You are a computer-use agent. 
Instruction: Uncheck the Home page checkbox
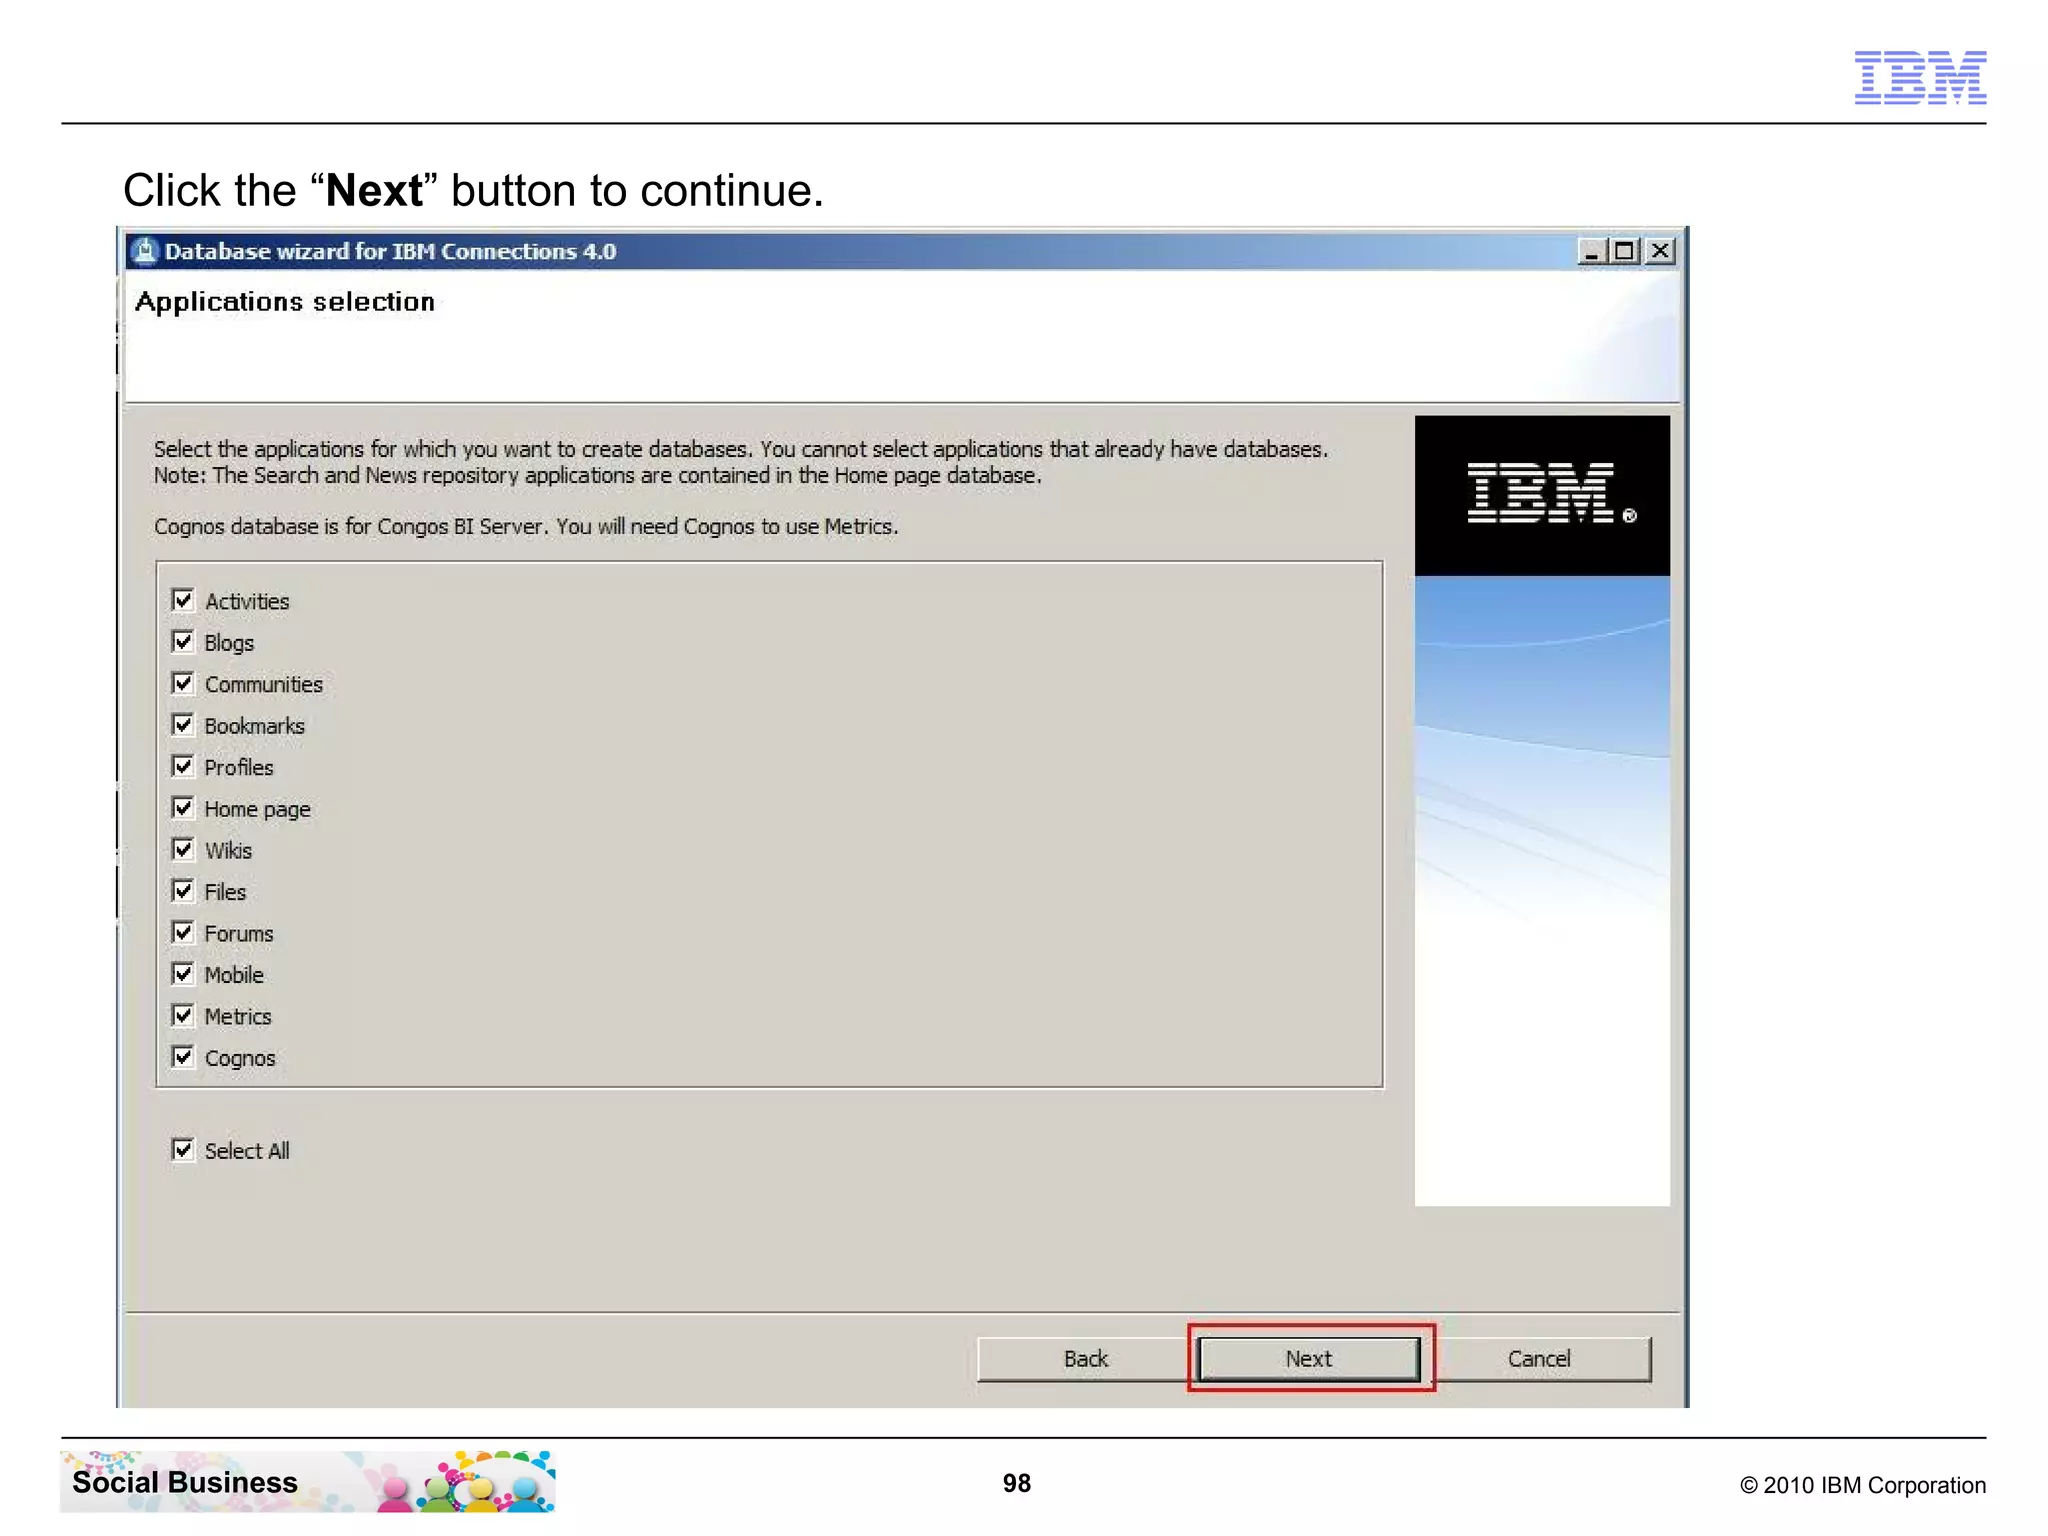(183, 808)
